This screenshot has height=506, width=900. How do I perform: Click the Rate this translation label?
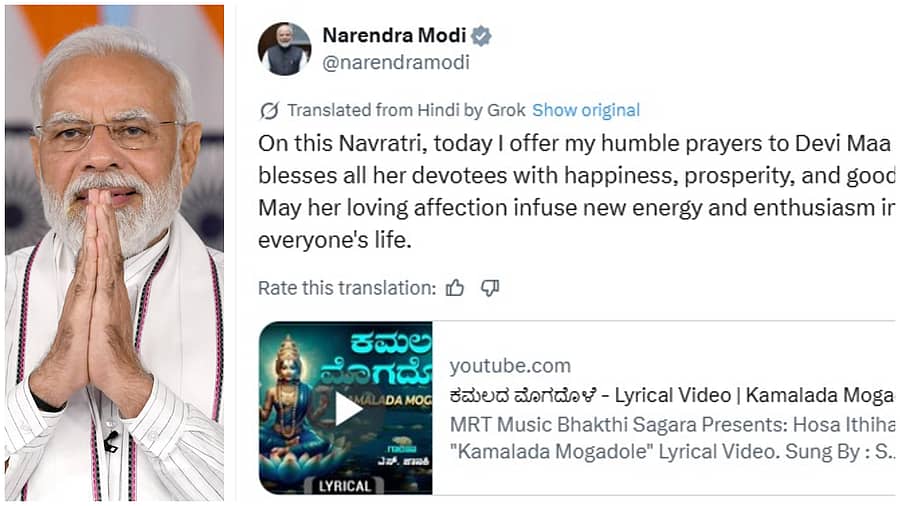coord(347,288)
